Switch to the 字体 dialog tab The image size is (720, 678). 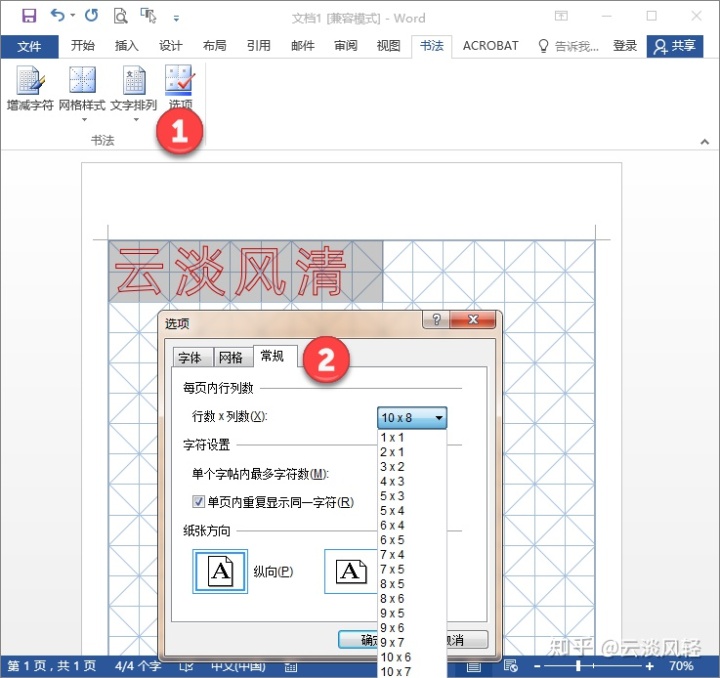pyautogui.click(x=192, y=358)
